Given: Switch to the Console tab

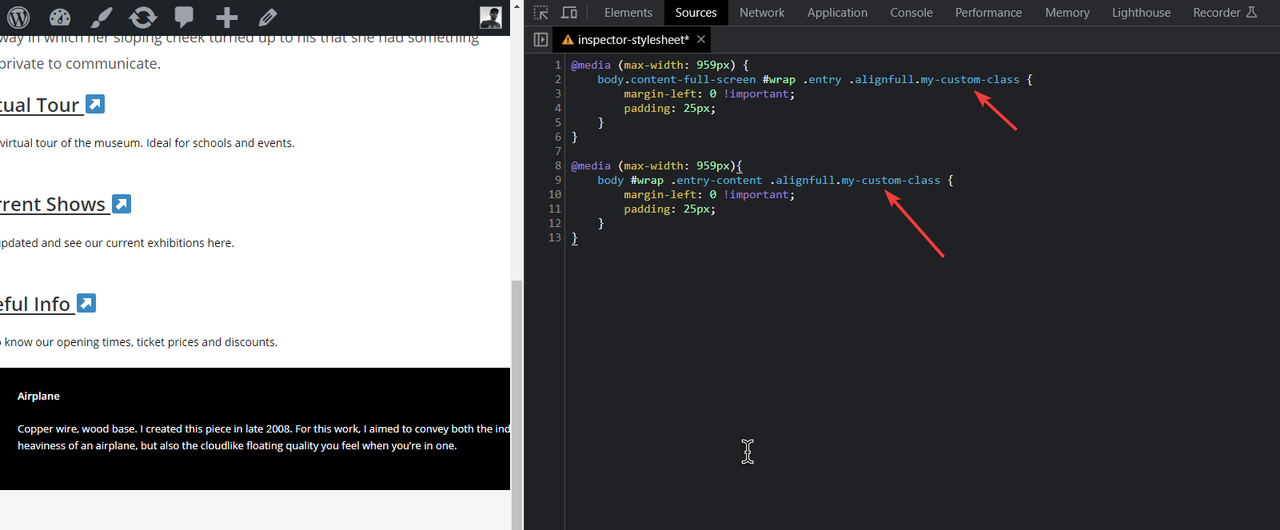Looking at the screenshot, I should coord(911,13).
